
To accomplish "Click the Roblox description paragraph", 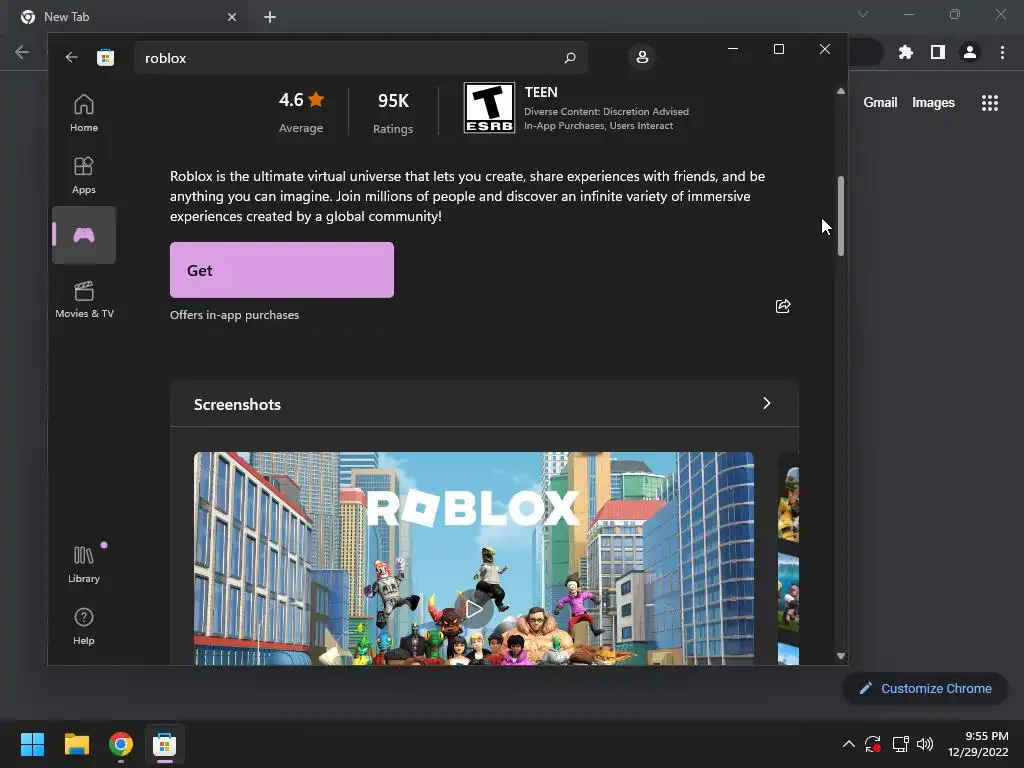I will pyautogui.click(x=467, y=196).
